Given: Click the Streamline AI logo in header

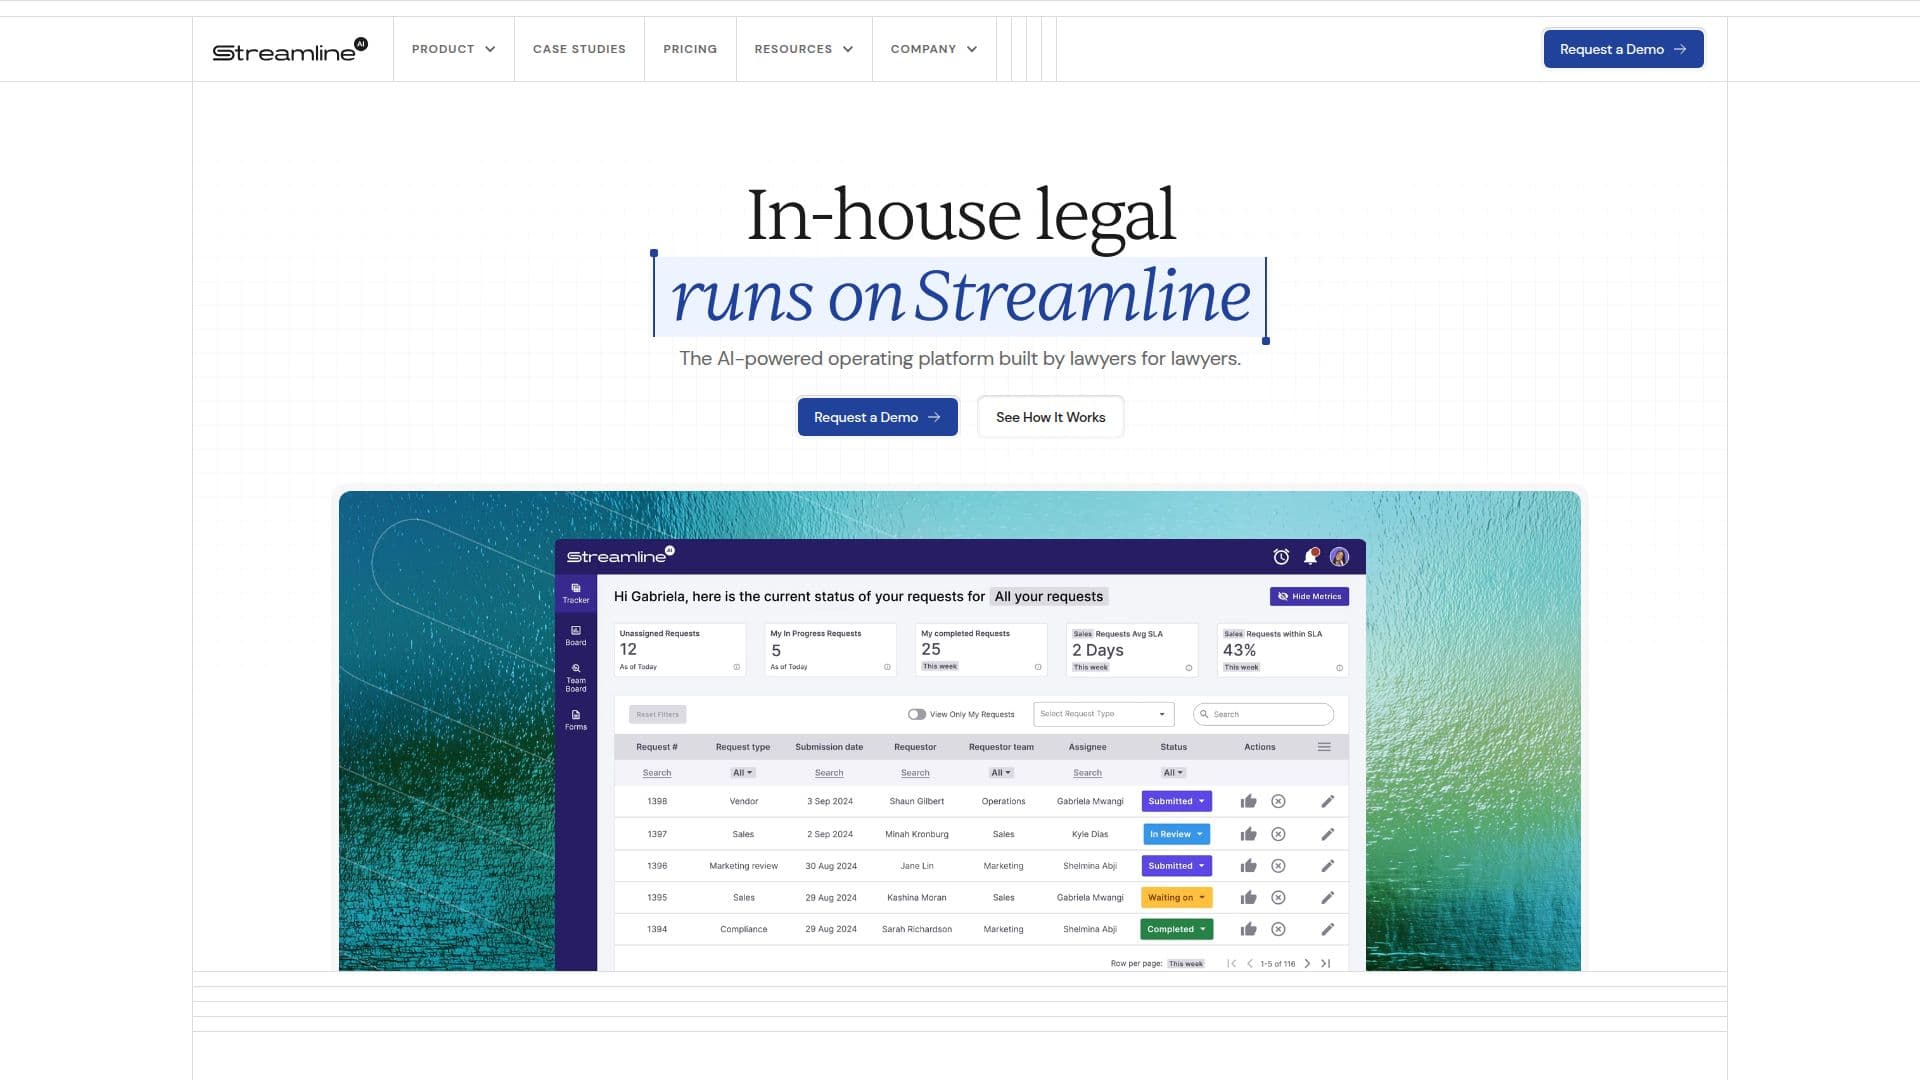Looking at the screenshot, I should pyautogui.click(x=290, y=50).
